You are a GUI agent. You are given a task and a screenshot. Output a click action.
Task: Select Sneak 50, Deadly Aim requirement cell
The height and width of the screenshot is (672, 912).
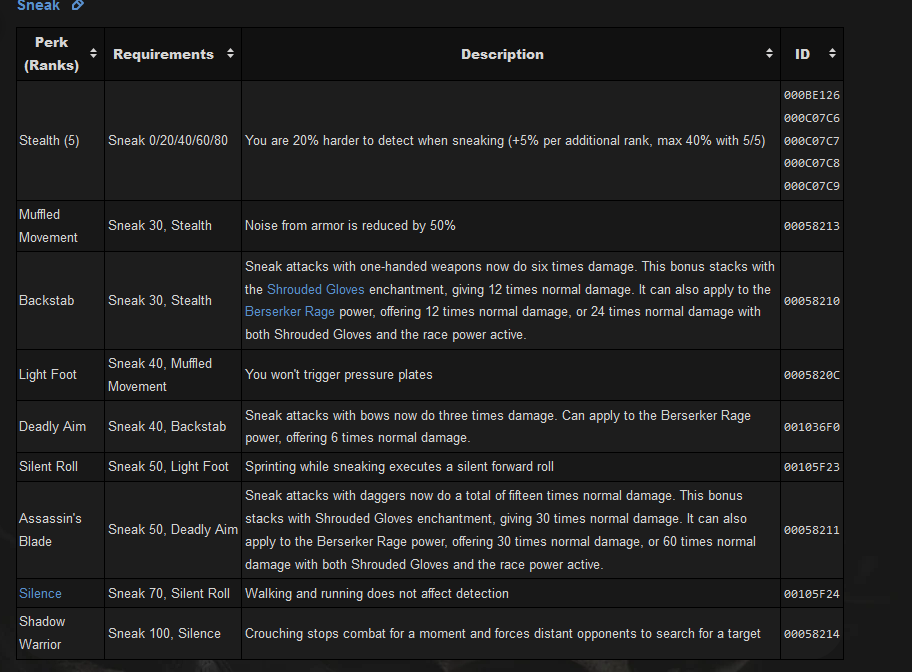point(173,530)
